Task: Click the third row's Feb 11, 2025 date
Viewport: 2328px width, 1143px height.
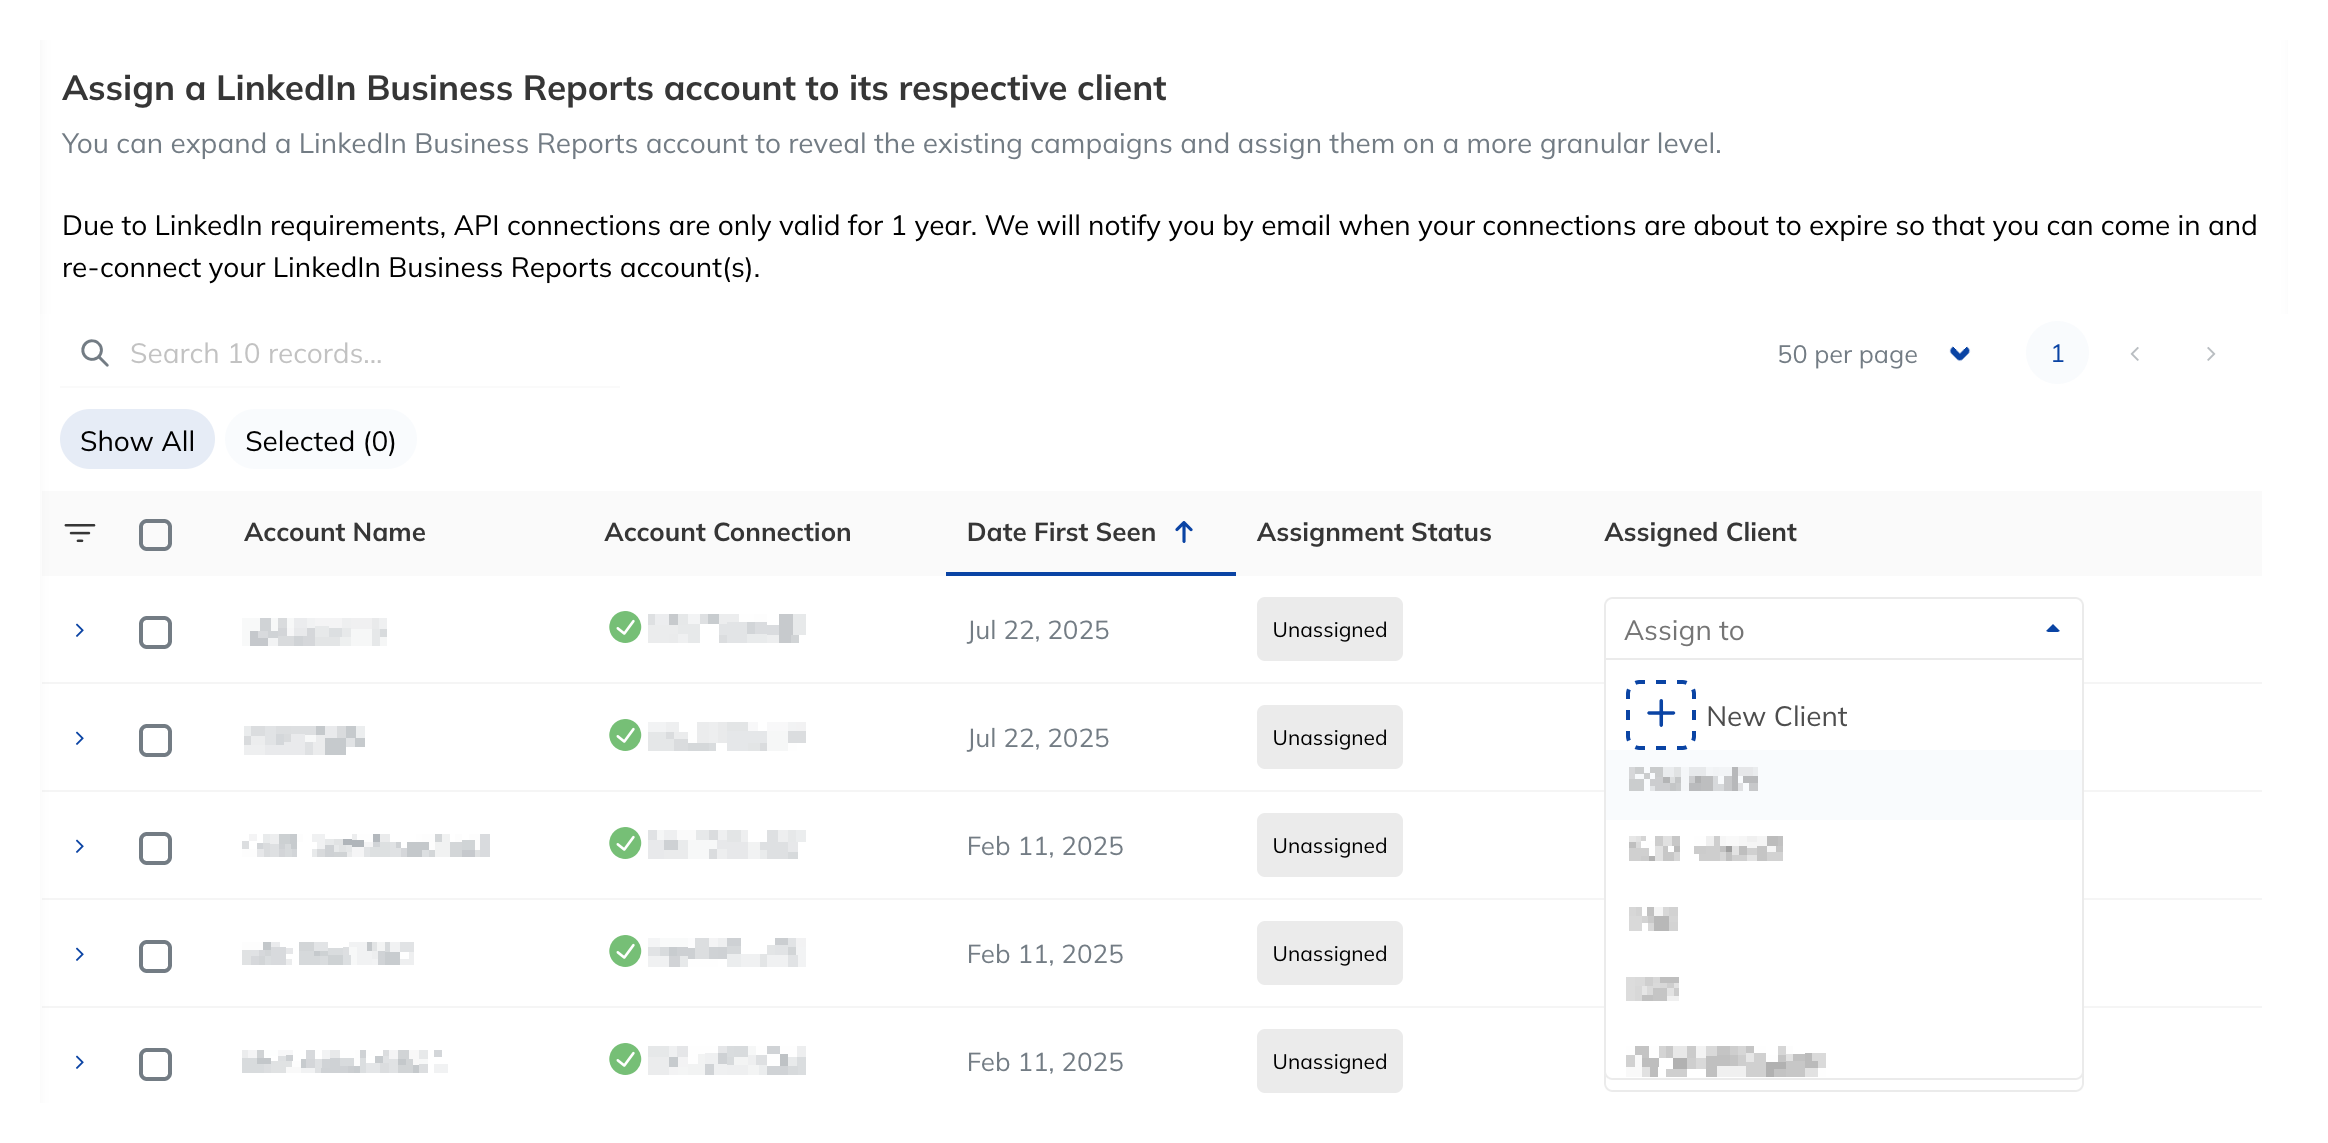Action: click(1045, 846)
